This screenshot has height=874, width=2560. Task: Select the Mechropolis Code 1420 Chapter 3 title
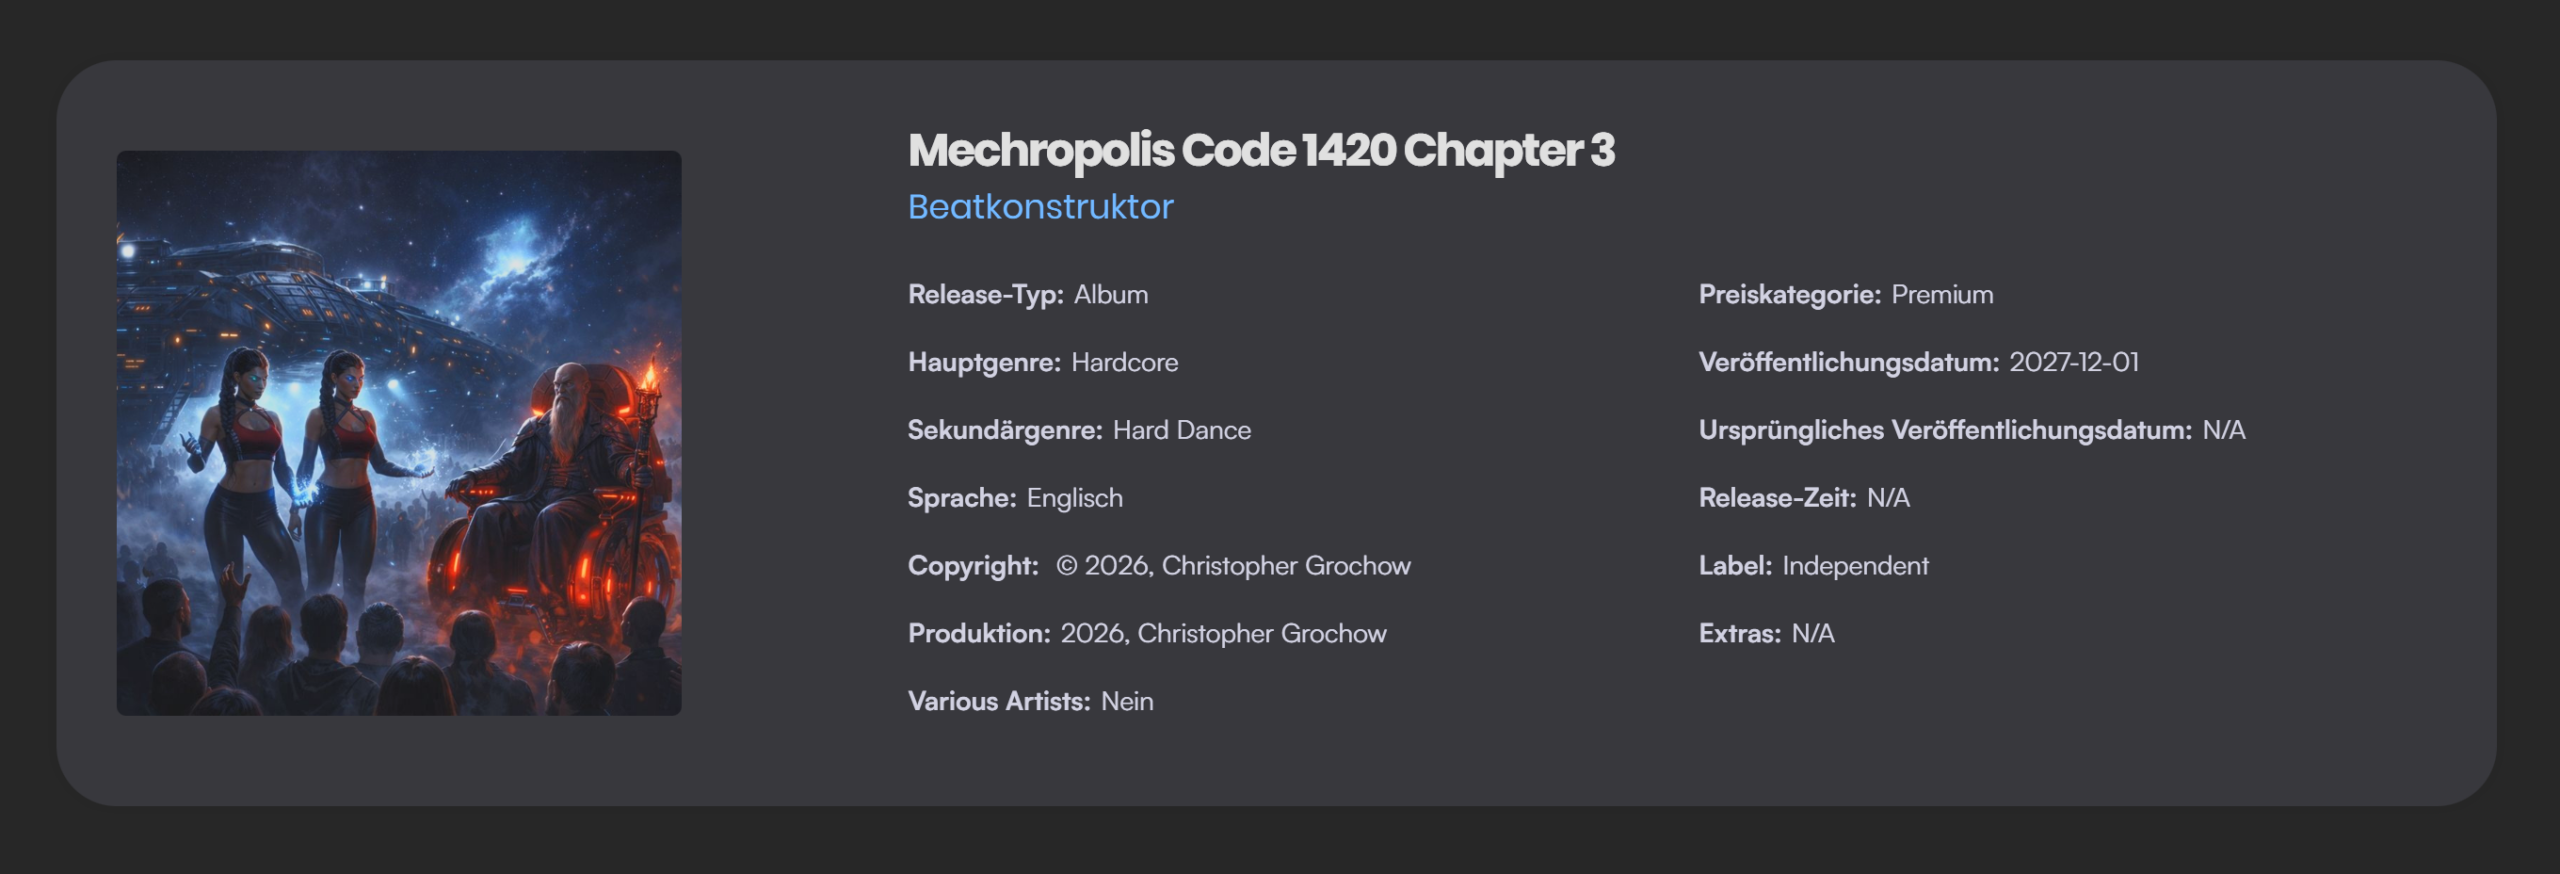tap(1260, 151)
